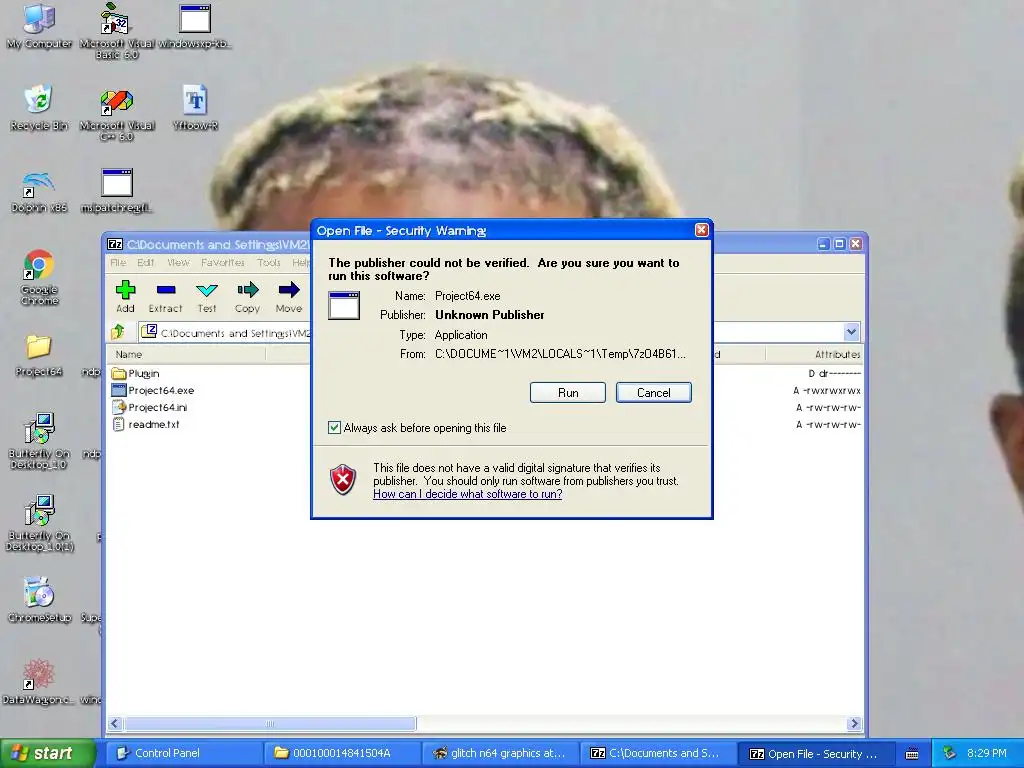Click the Open File - Security taskbar button
The image size is (1024, 768).
click(x=816, y=753)
